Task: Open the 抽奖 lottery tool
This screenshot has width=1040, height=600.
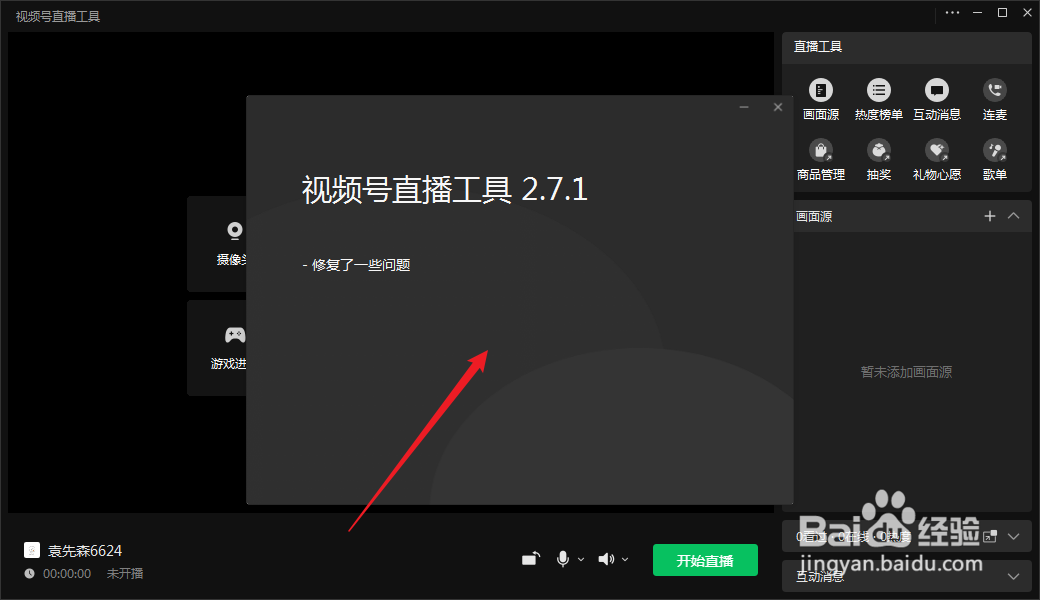Action: 878,150
